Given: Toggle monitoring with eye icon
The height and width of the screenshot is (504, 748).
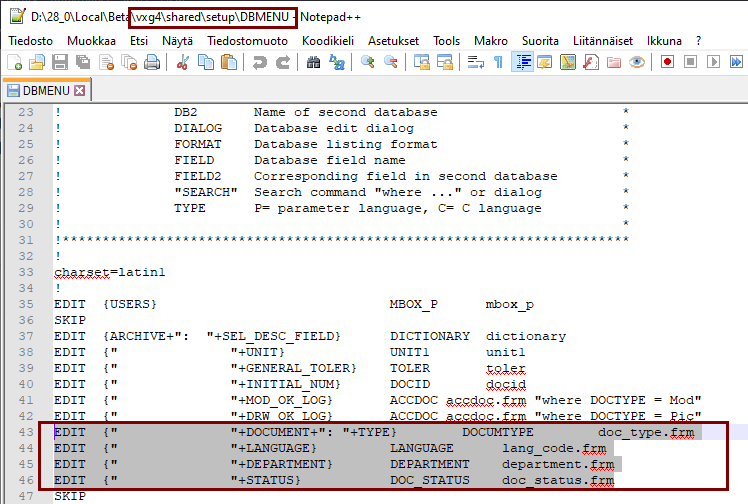Looking at the screenshot, I should 637,62.
